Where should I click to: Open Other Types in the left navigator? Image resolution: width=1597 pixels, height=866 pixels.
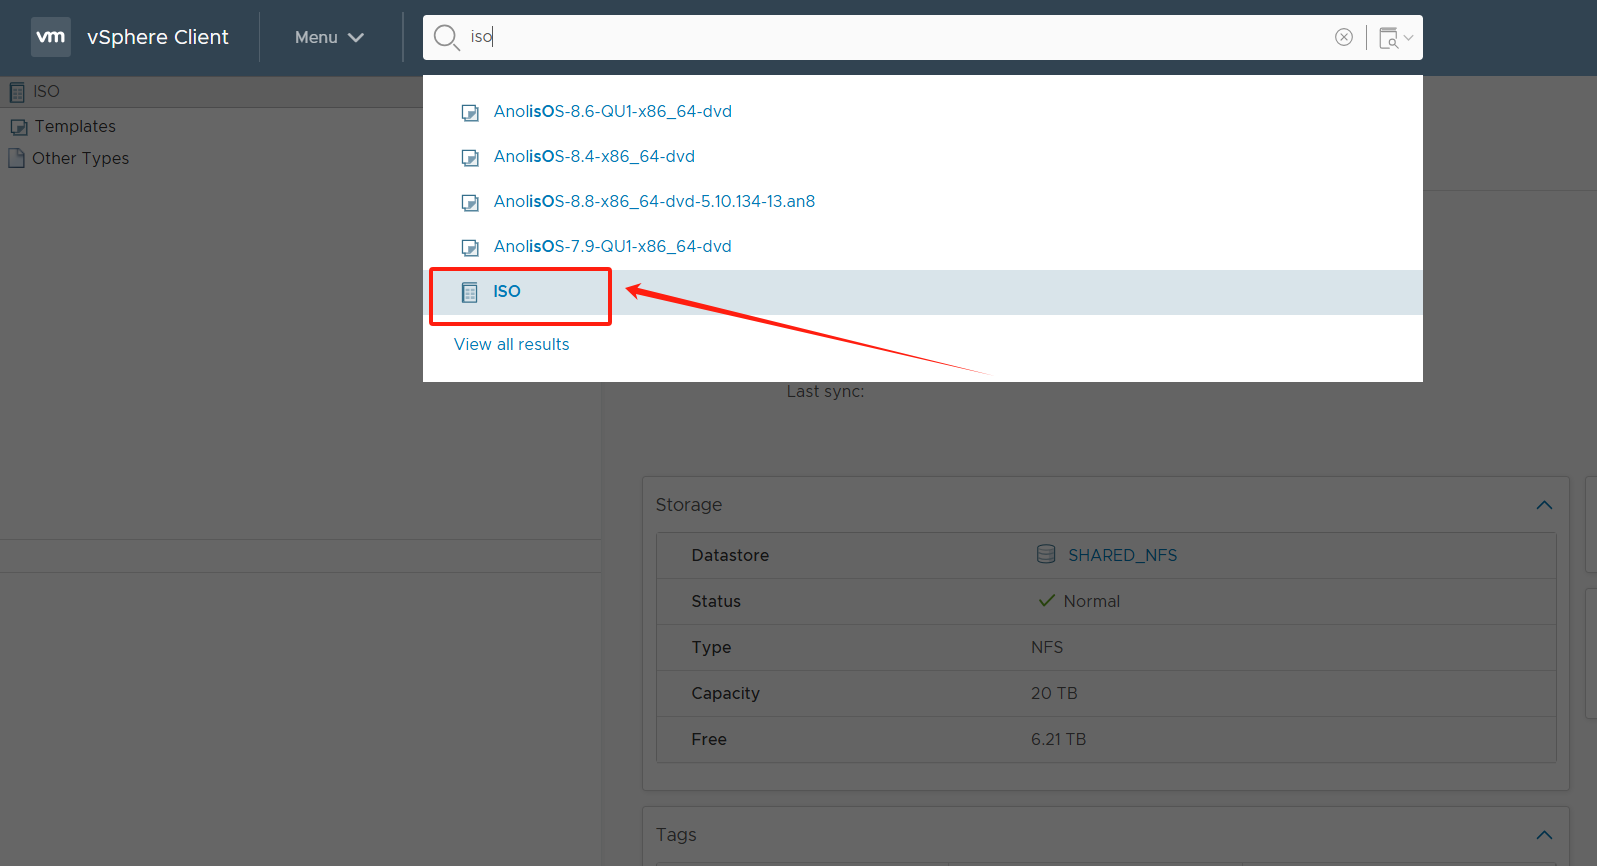[x=80, y=158]
